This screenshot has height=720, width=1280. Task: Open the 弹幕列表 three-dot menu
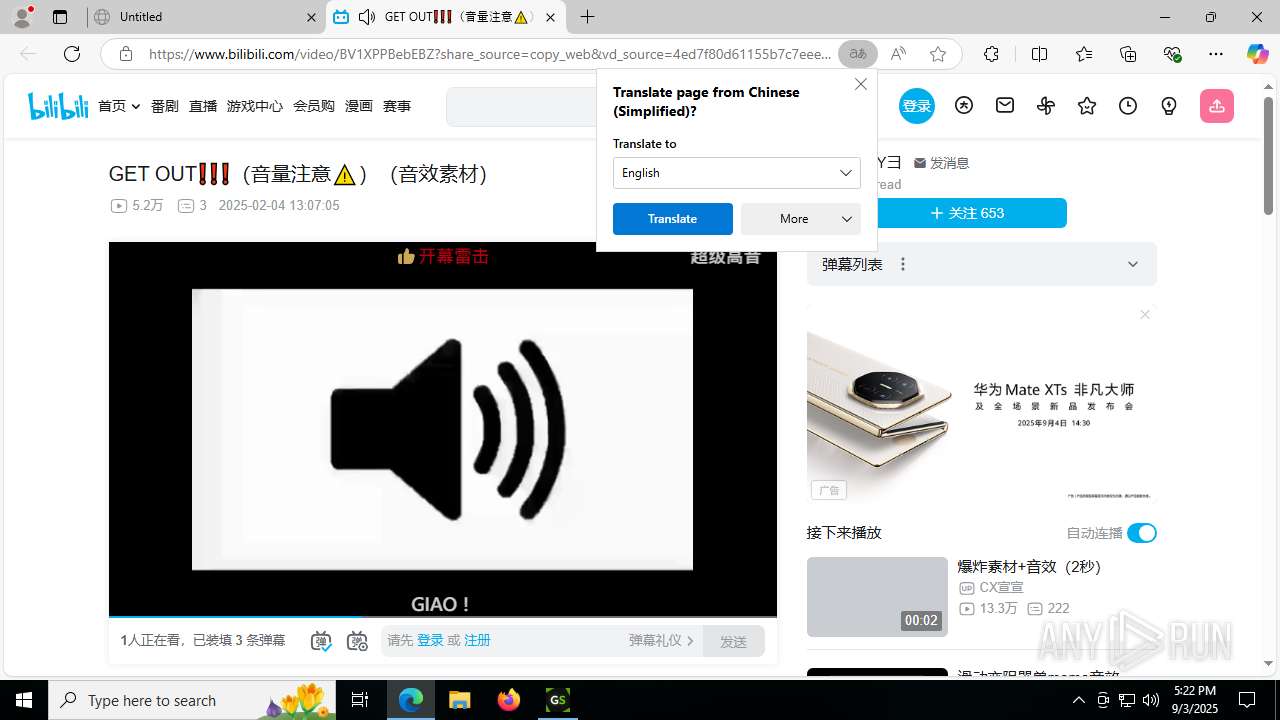903,264
